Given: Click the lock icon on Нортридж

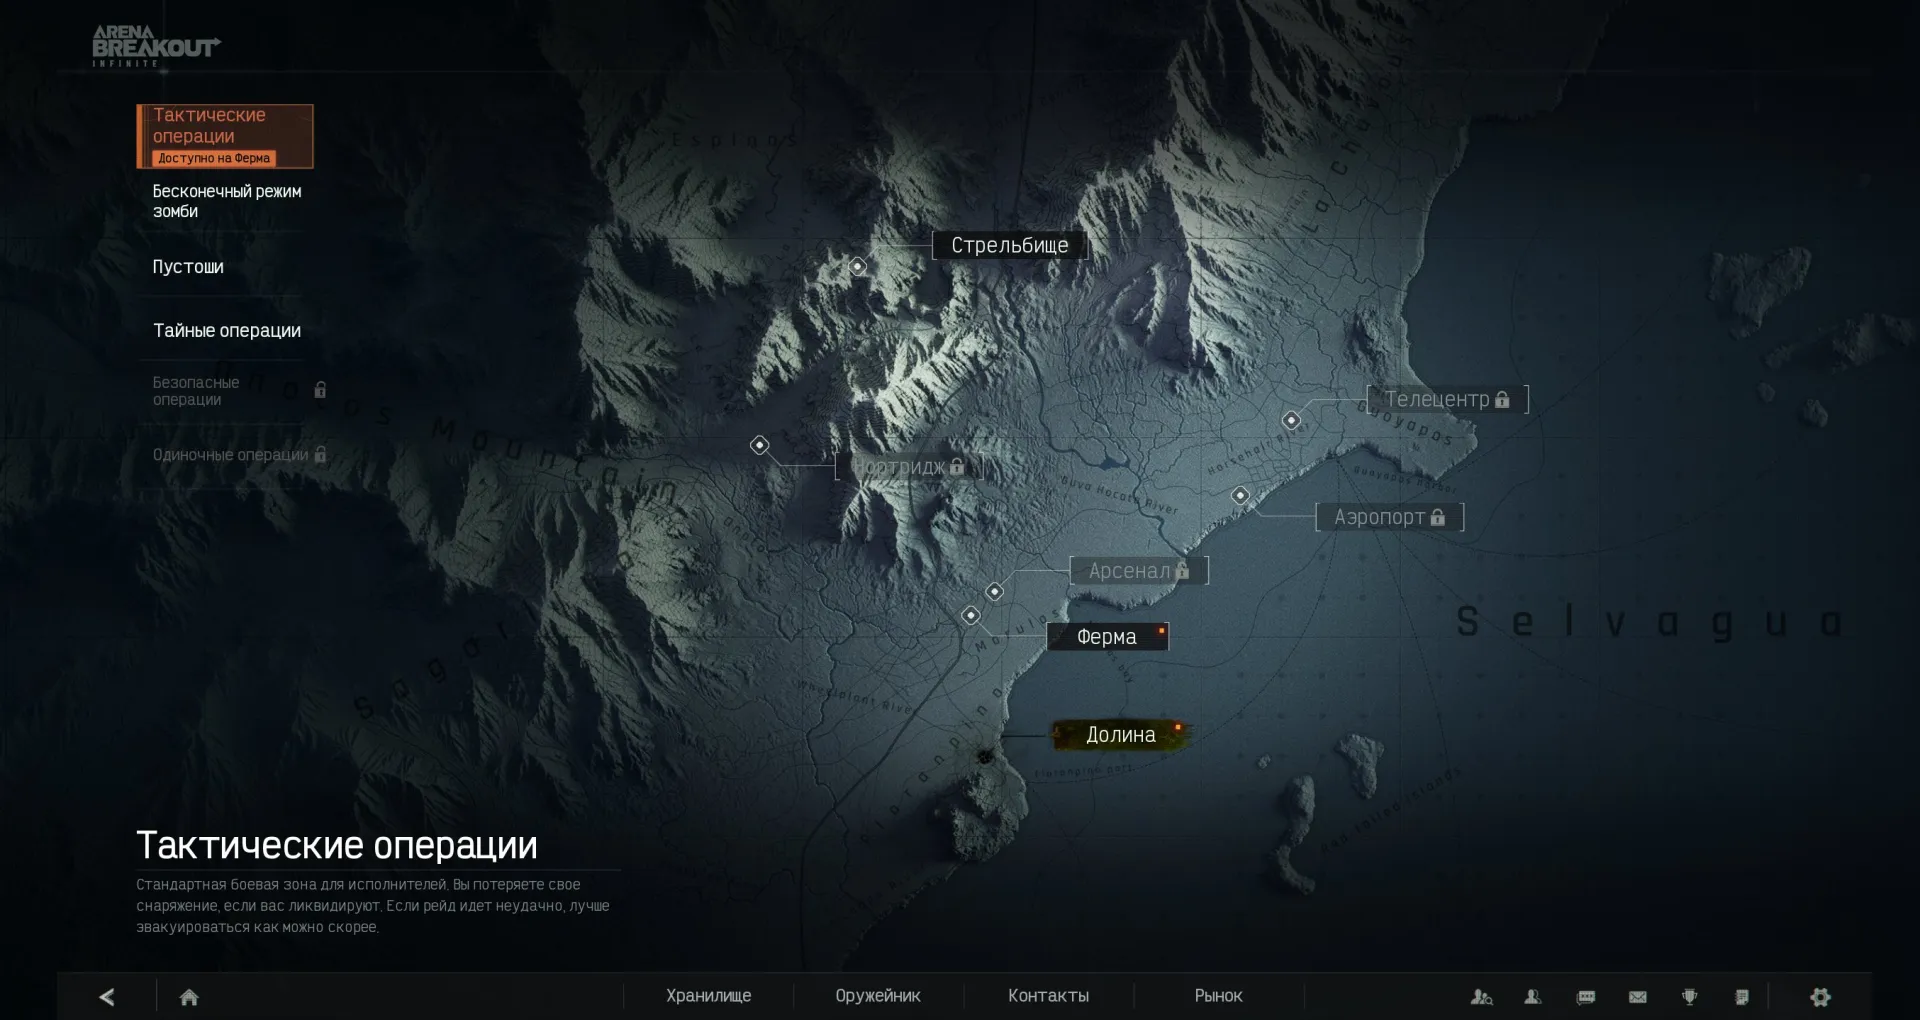Looking at the screenshot, I should (957, 466).
